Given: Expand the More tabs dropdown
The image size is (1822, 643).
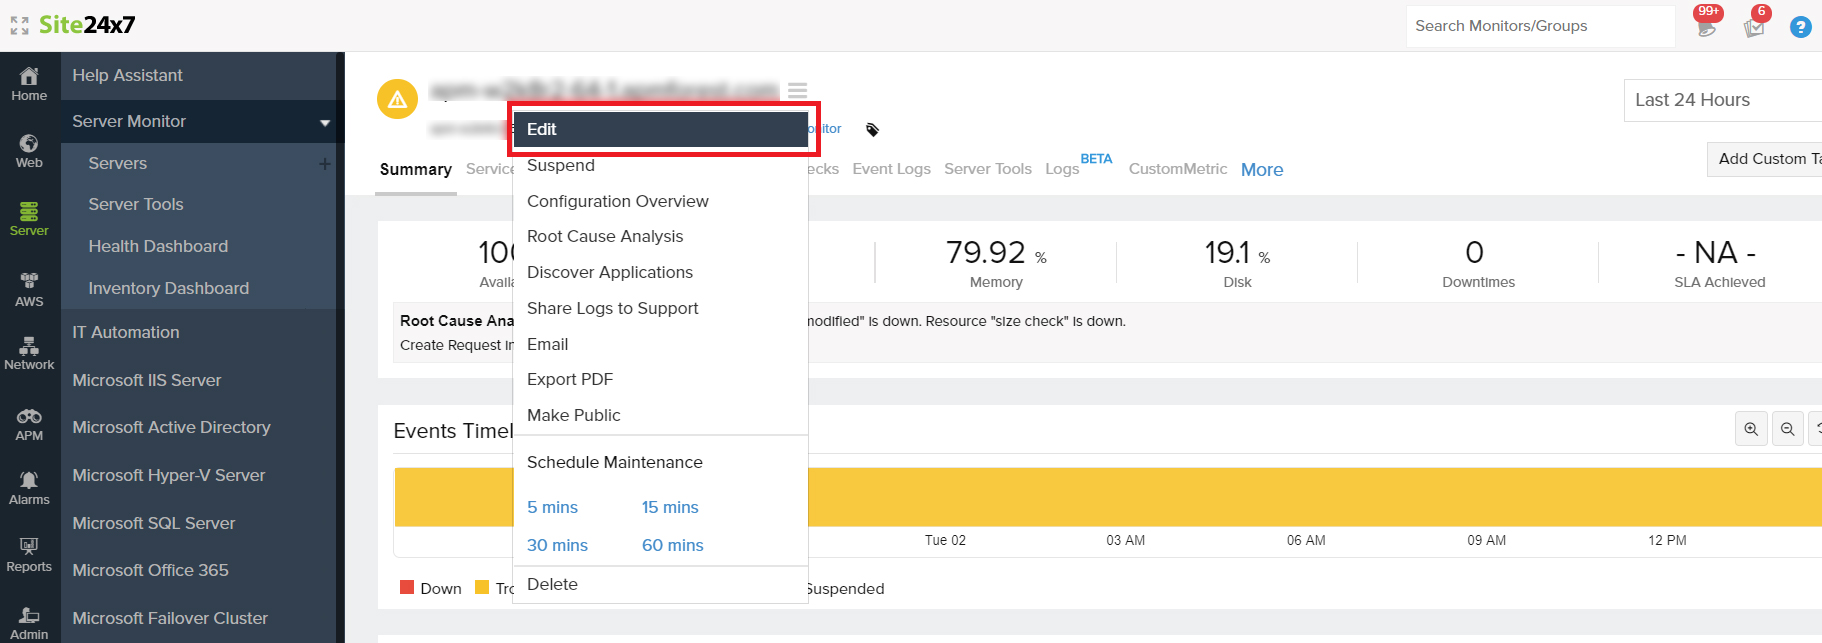Looking at the screenshot, I should (x=1262, y=170).
